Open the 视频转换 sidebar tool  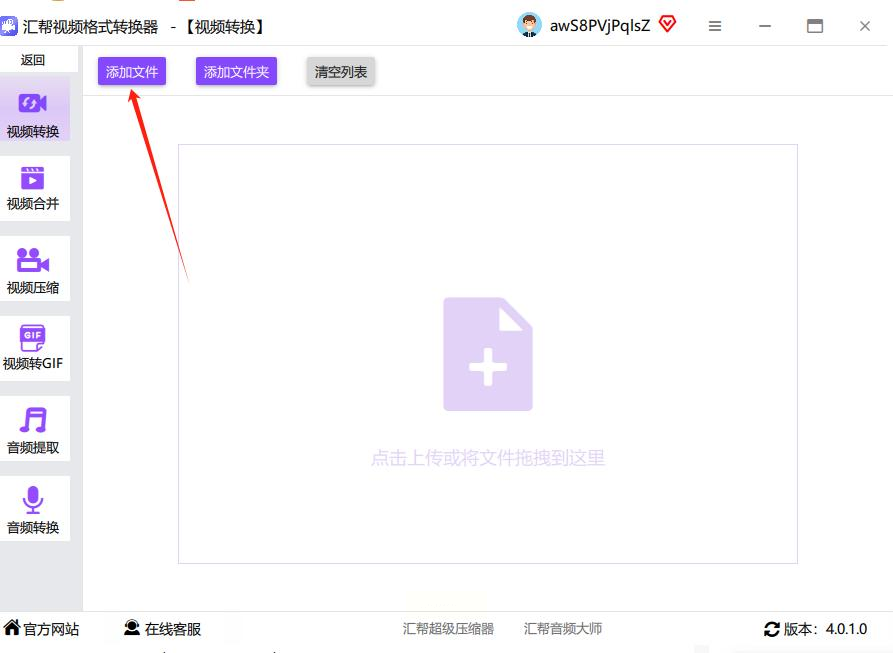coord(33,109)
